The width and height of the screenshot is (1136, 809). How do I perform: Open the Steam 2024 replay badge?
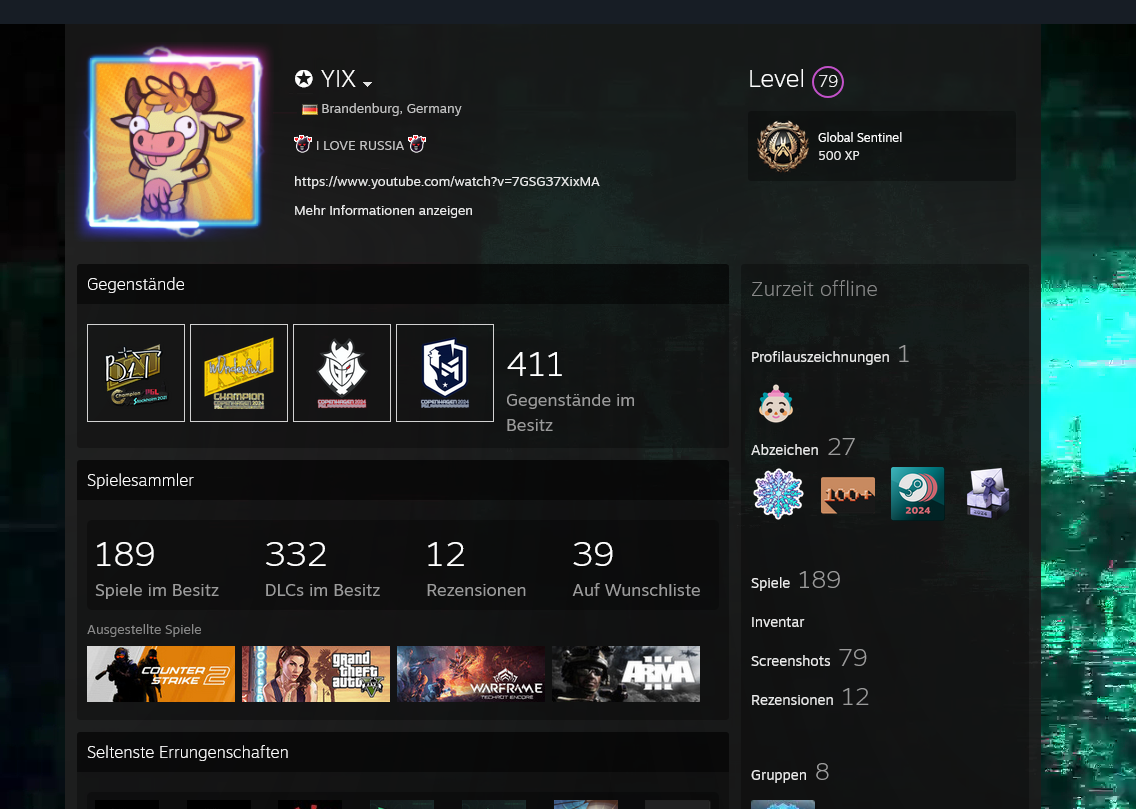point(917,494)
